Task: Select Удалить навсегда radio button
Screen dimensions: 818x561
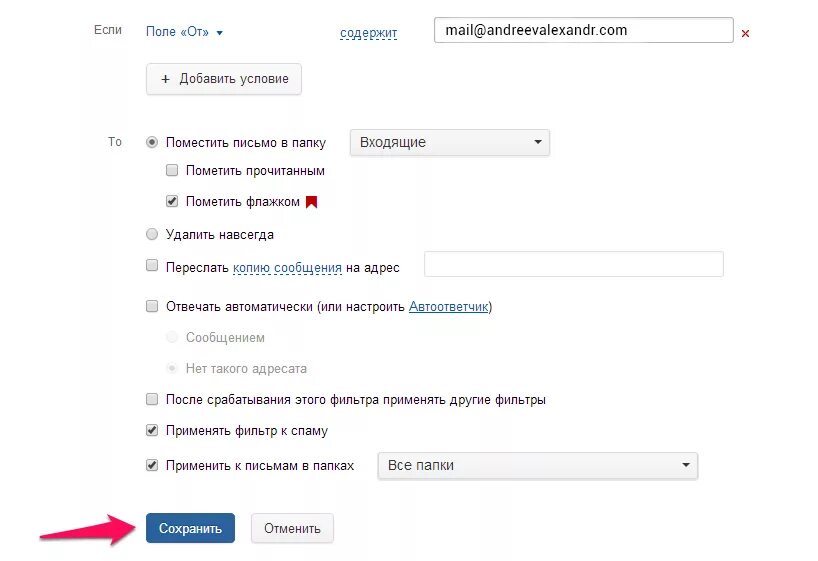Action: click(152, 234)
